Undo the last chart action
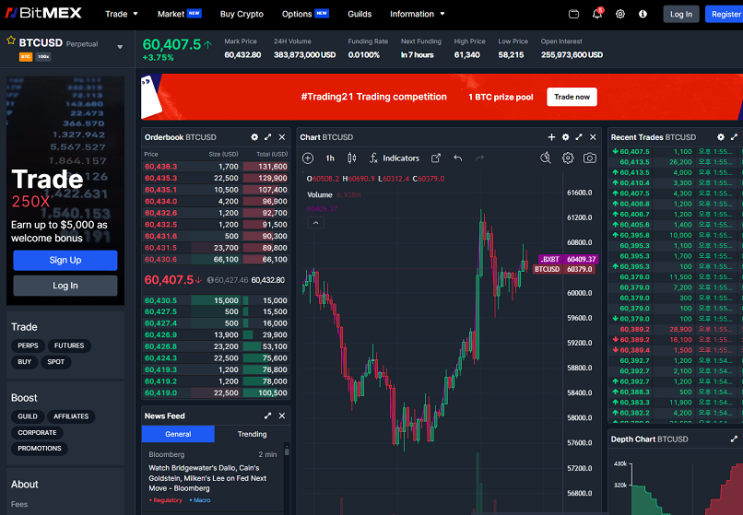 458,158
